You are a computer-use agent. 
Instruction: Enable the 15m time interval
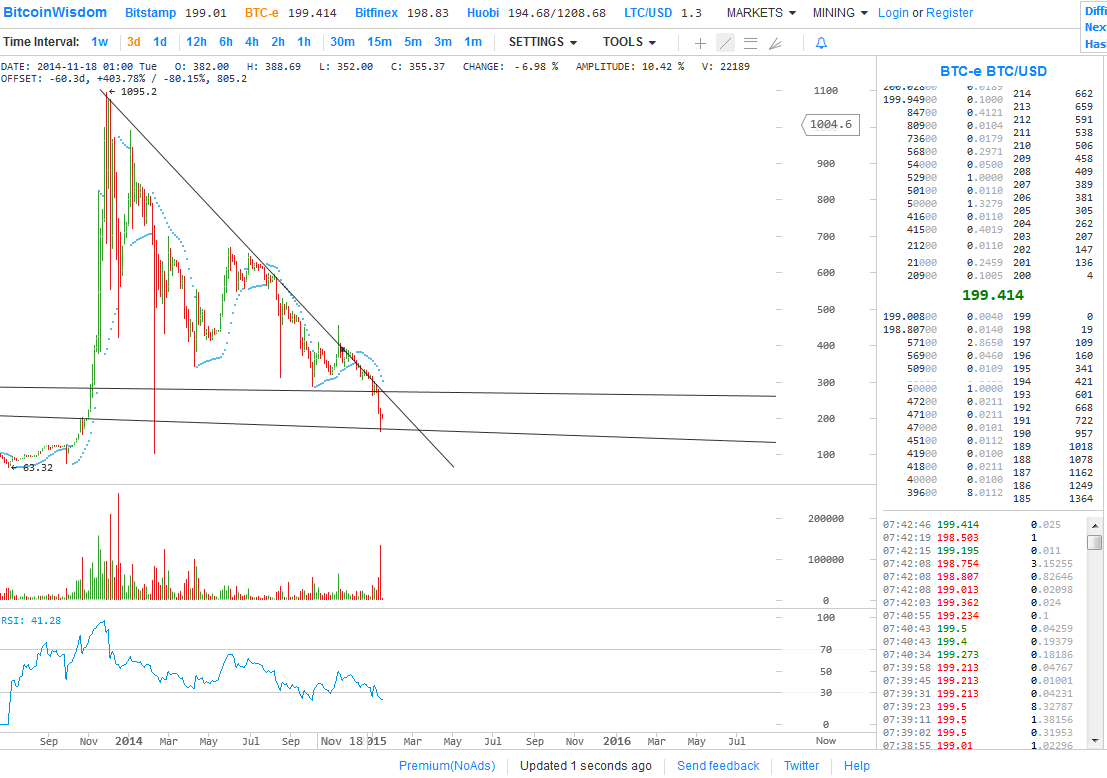point(379,42)
